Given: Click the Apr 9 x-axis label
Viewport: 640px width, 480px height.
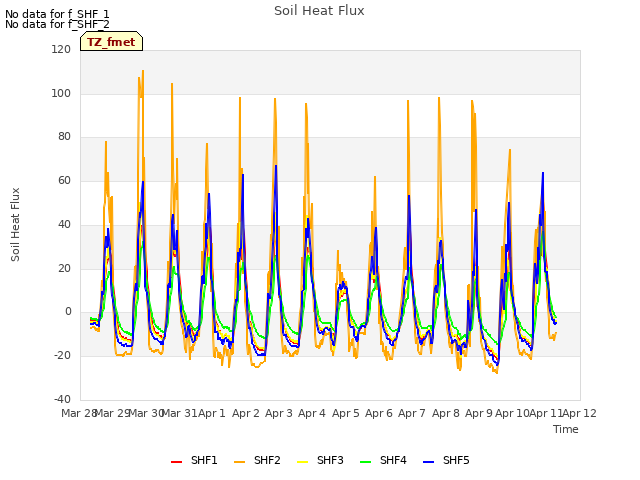Looking at the screenshot, I should (479, 413).
